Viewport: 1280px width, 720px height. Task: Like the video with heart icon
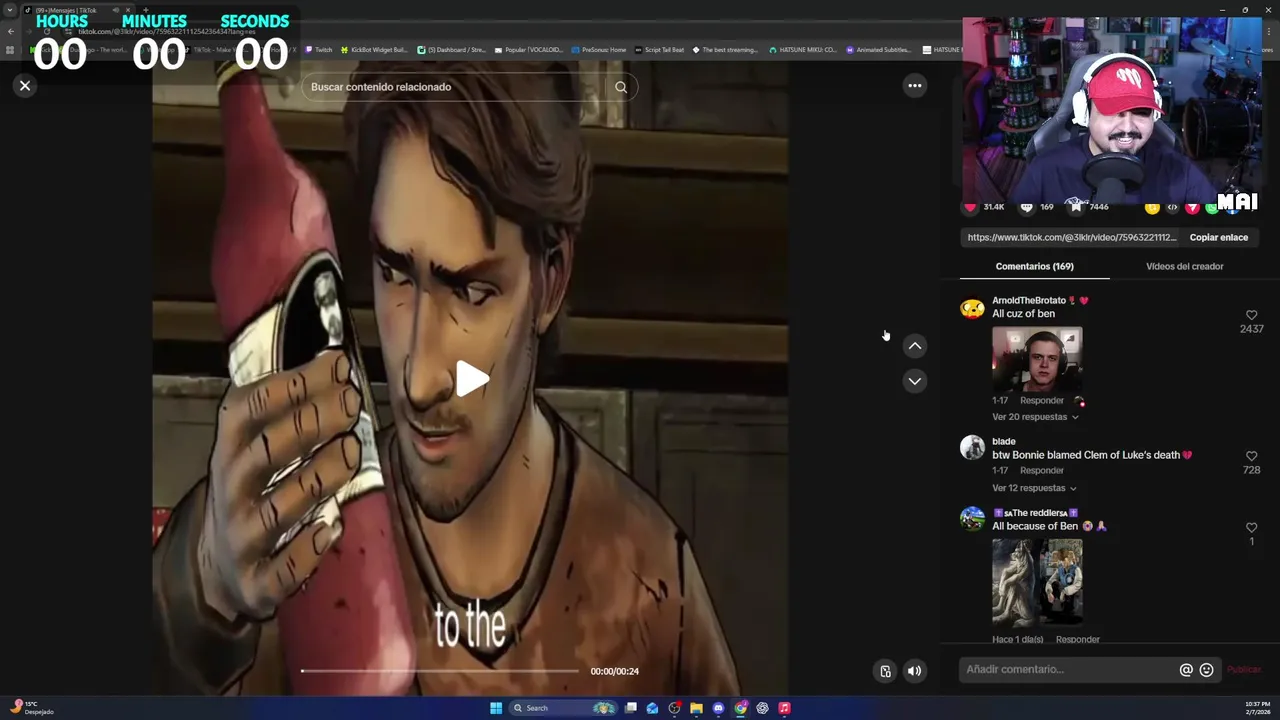[970, 207]
